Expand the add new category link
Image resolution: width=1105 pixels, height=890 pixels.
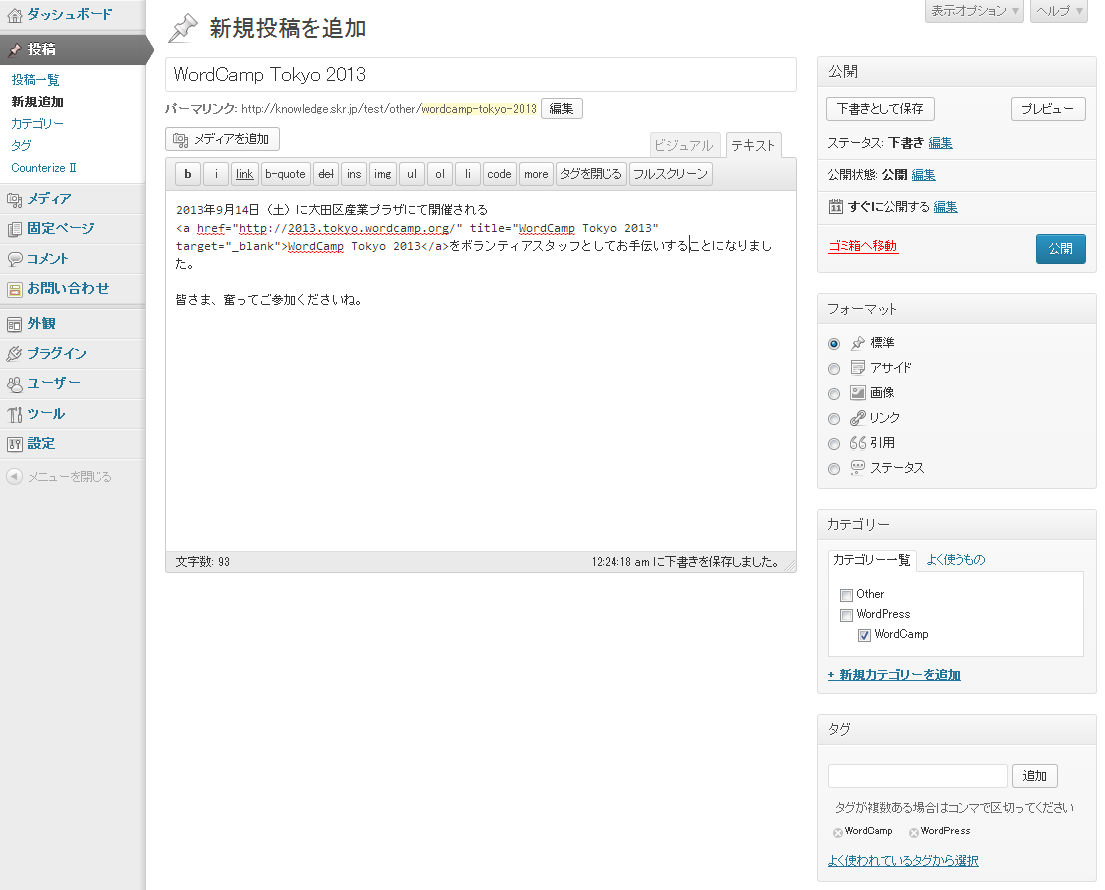(894, 675)
